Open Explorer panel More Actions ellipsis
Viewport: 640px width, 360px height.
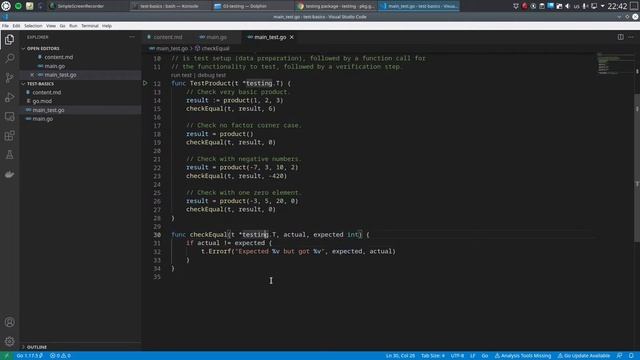pos(132,37)
